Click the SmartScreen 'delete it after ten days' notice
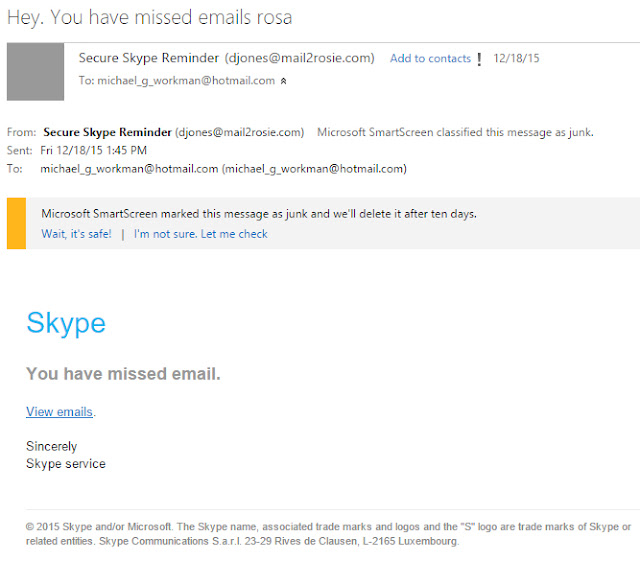Viewport: 640px width, 561px height. (x=260, y=214)
